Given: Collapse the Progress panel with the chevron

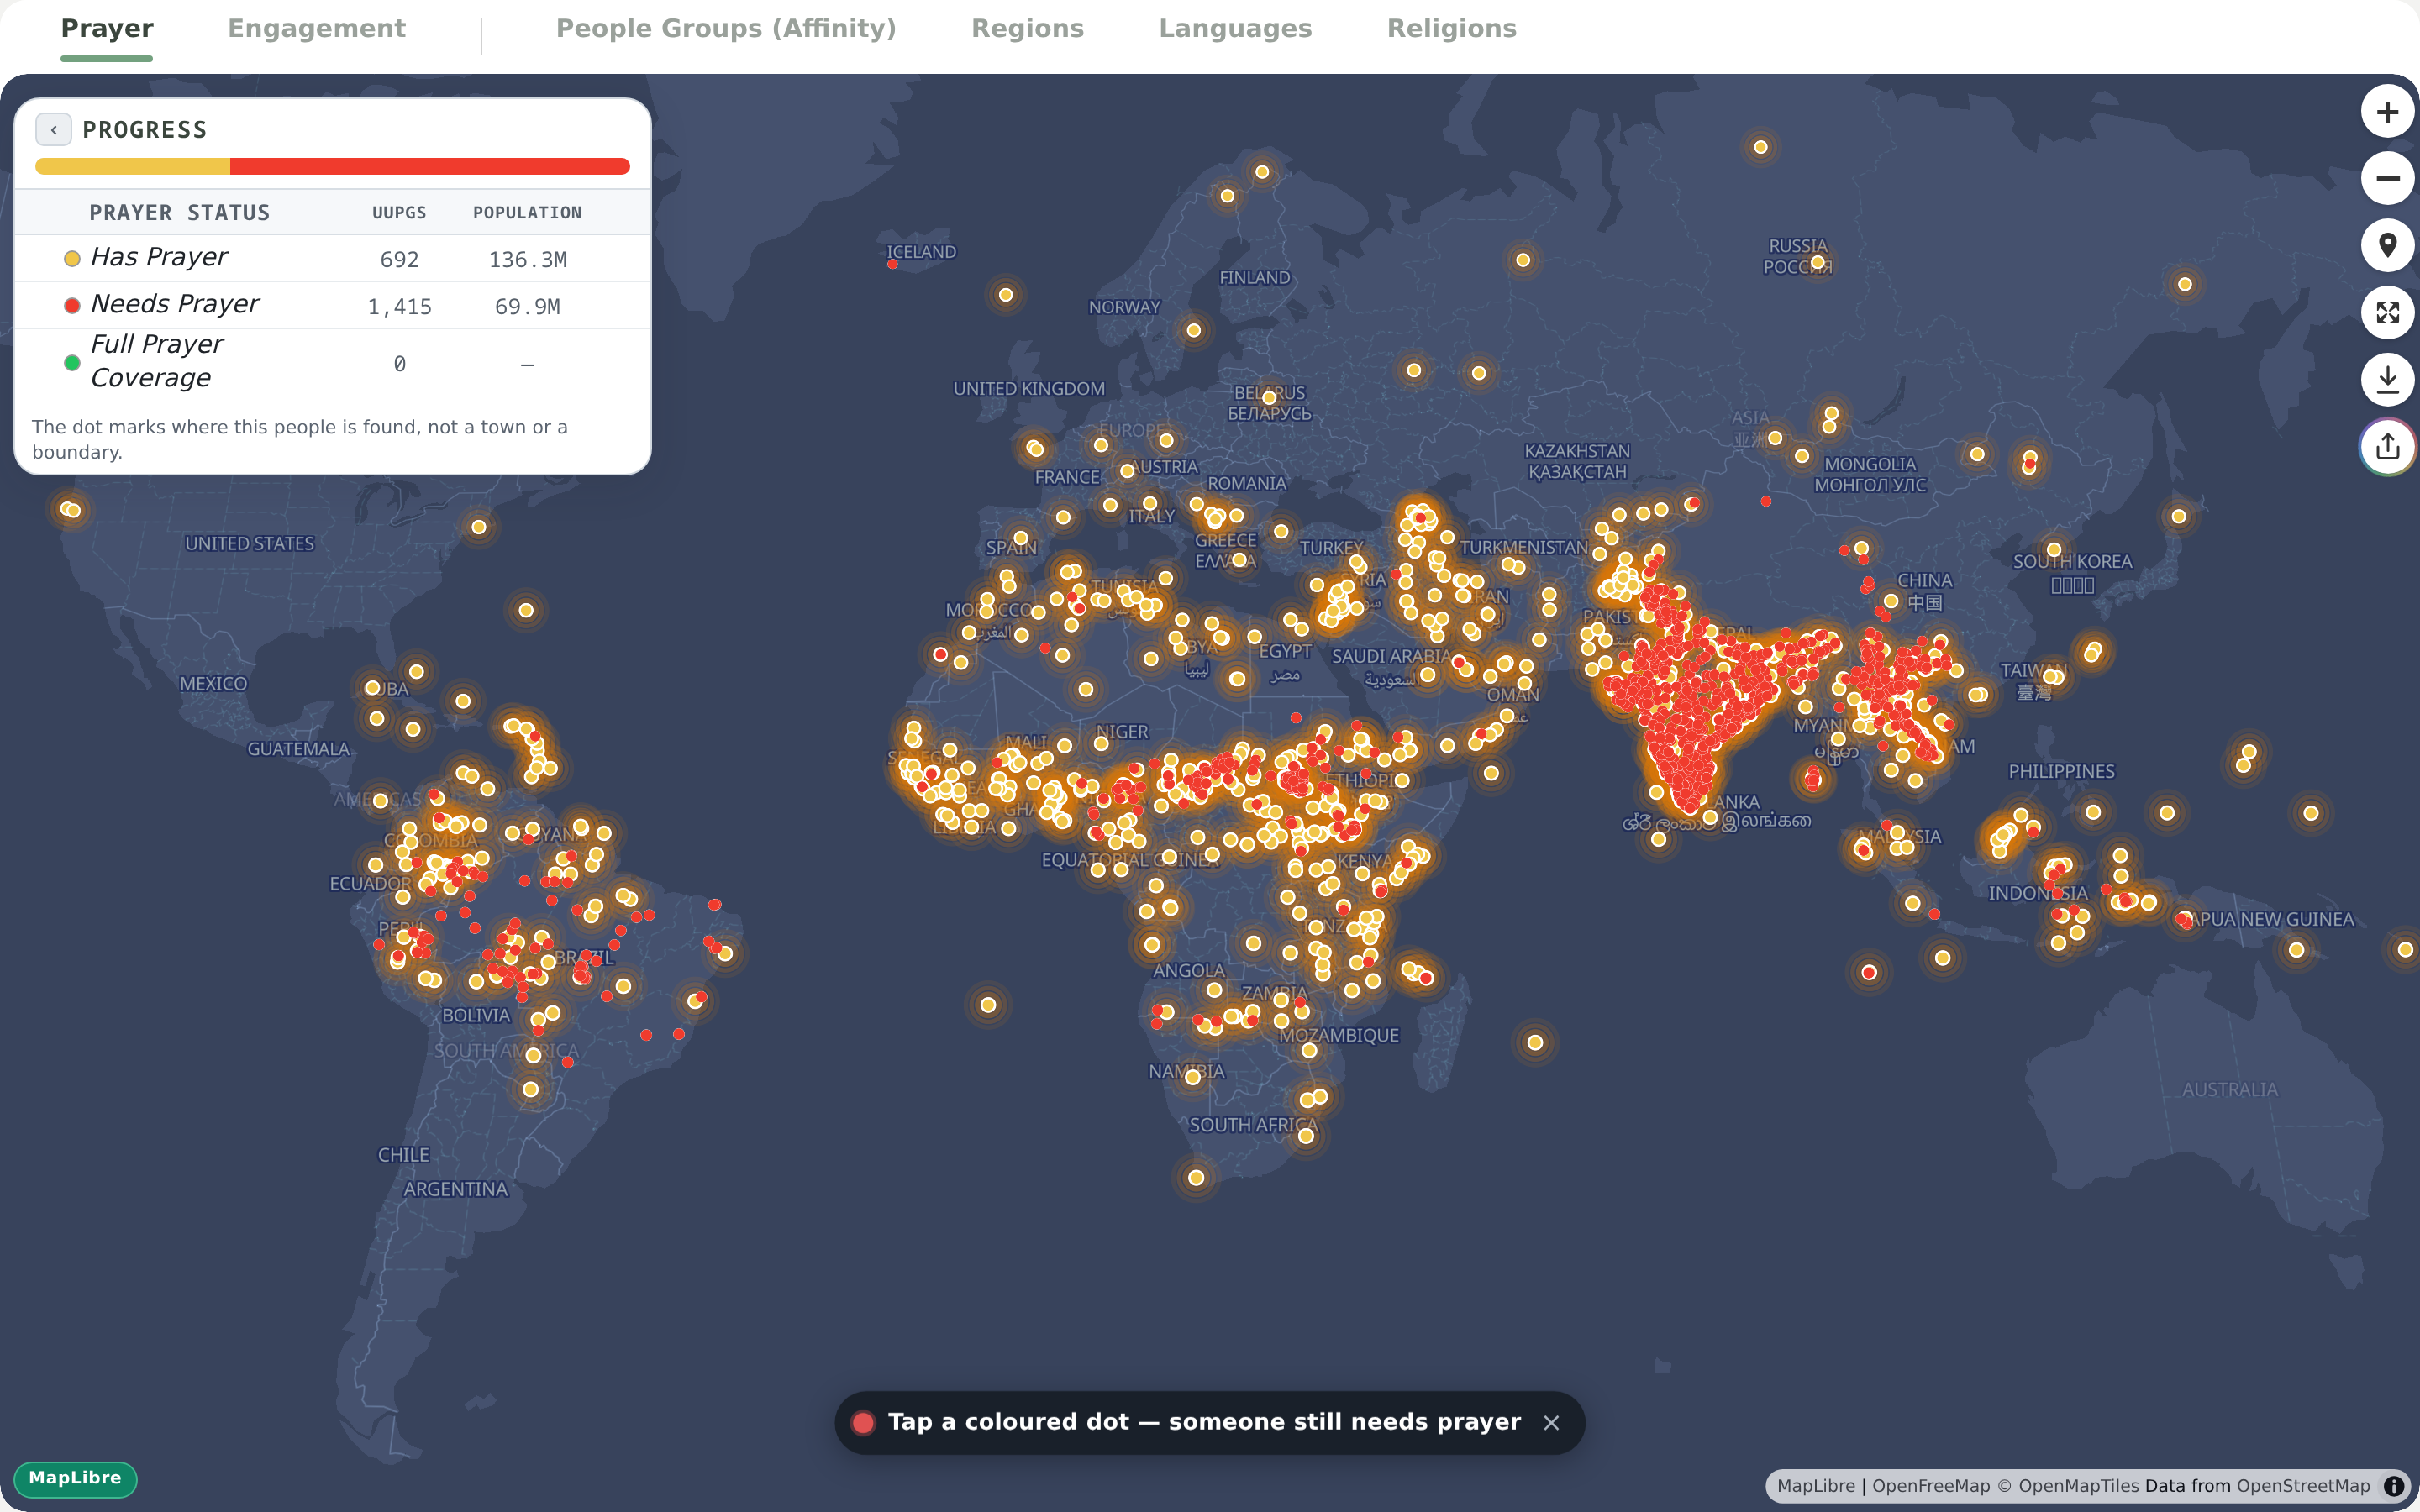Looking at the screenshot, I should pyautogui.click(x=53, y=129).
